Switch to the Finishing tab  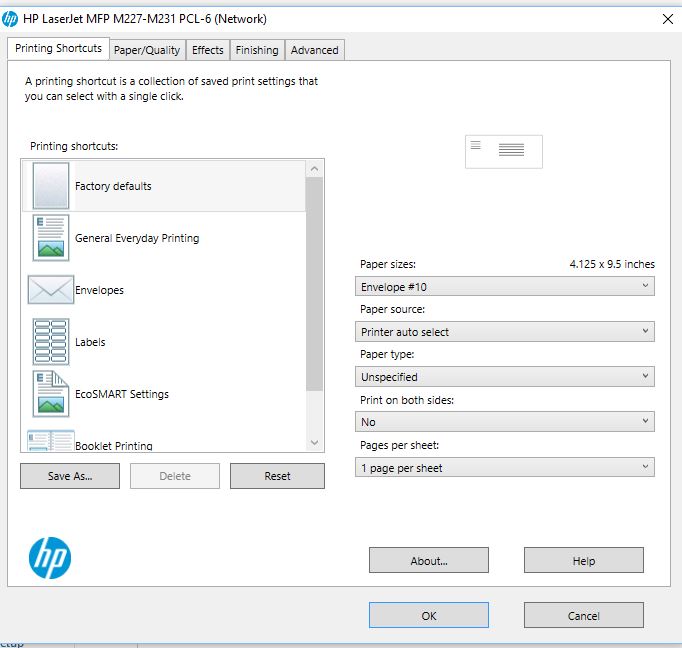(257, 50)
